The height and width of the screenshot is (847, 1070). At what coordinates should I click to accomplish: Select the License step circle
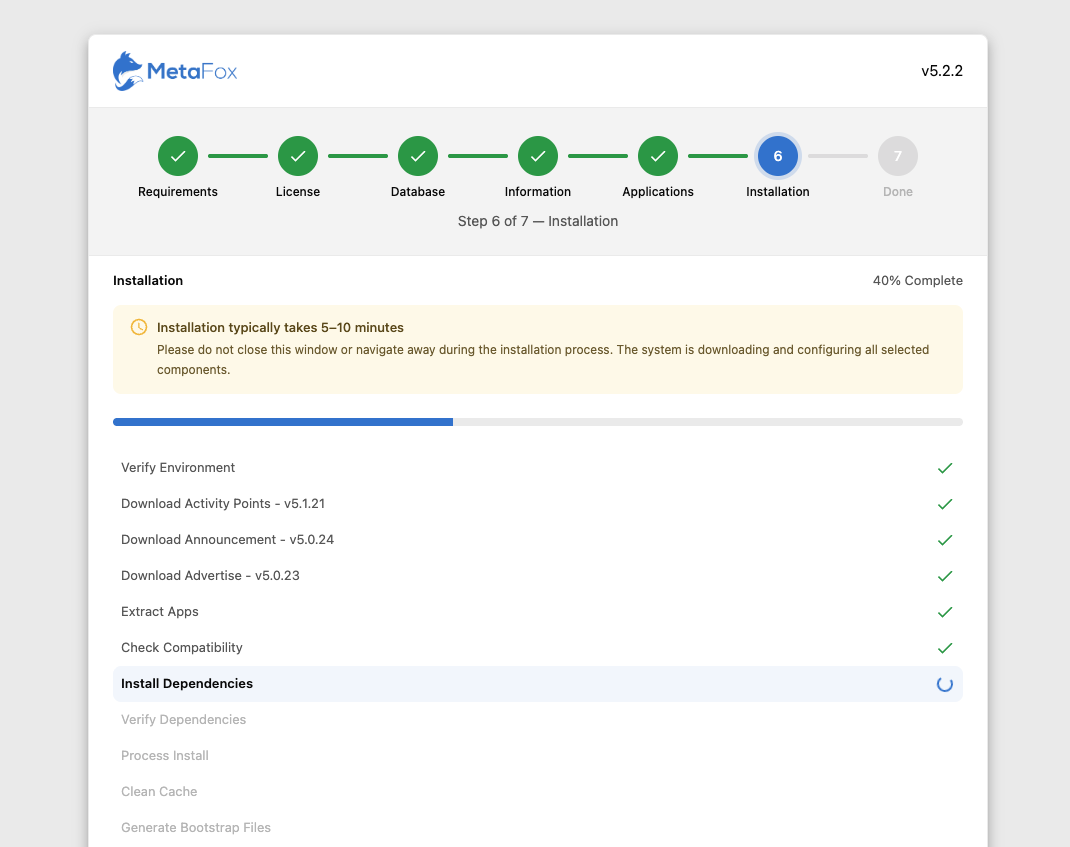pos(298,156)
